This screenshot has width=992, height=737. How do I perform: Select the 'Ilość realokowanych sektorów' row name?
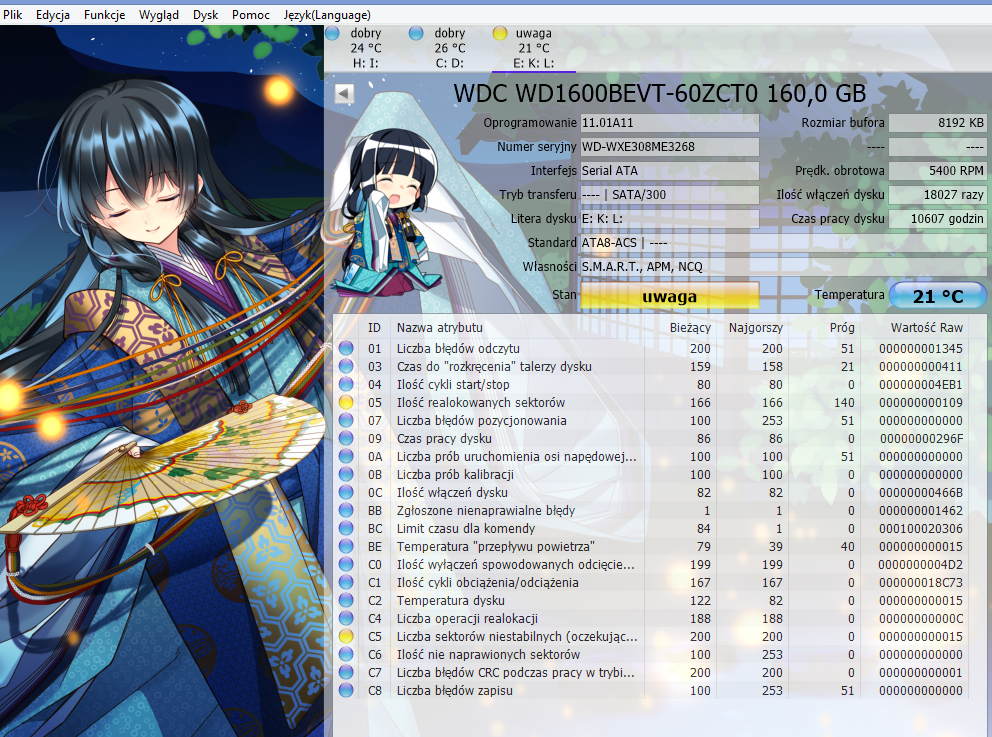[x=481, y=402]
